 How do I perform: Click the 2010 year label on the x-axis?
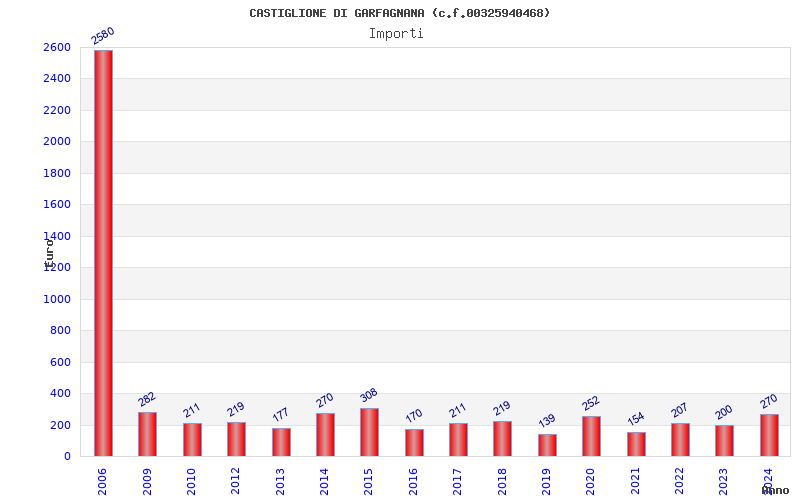point(191,482)
